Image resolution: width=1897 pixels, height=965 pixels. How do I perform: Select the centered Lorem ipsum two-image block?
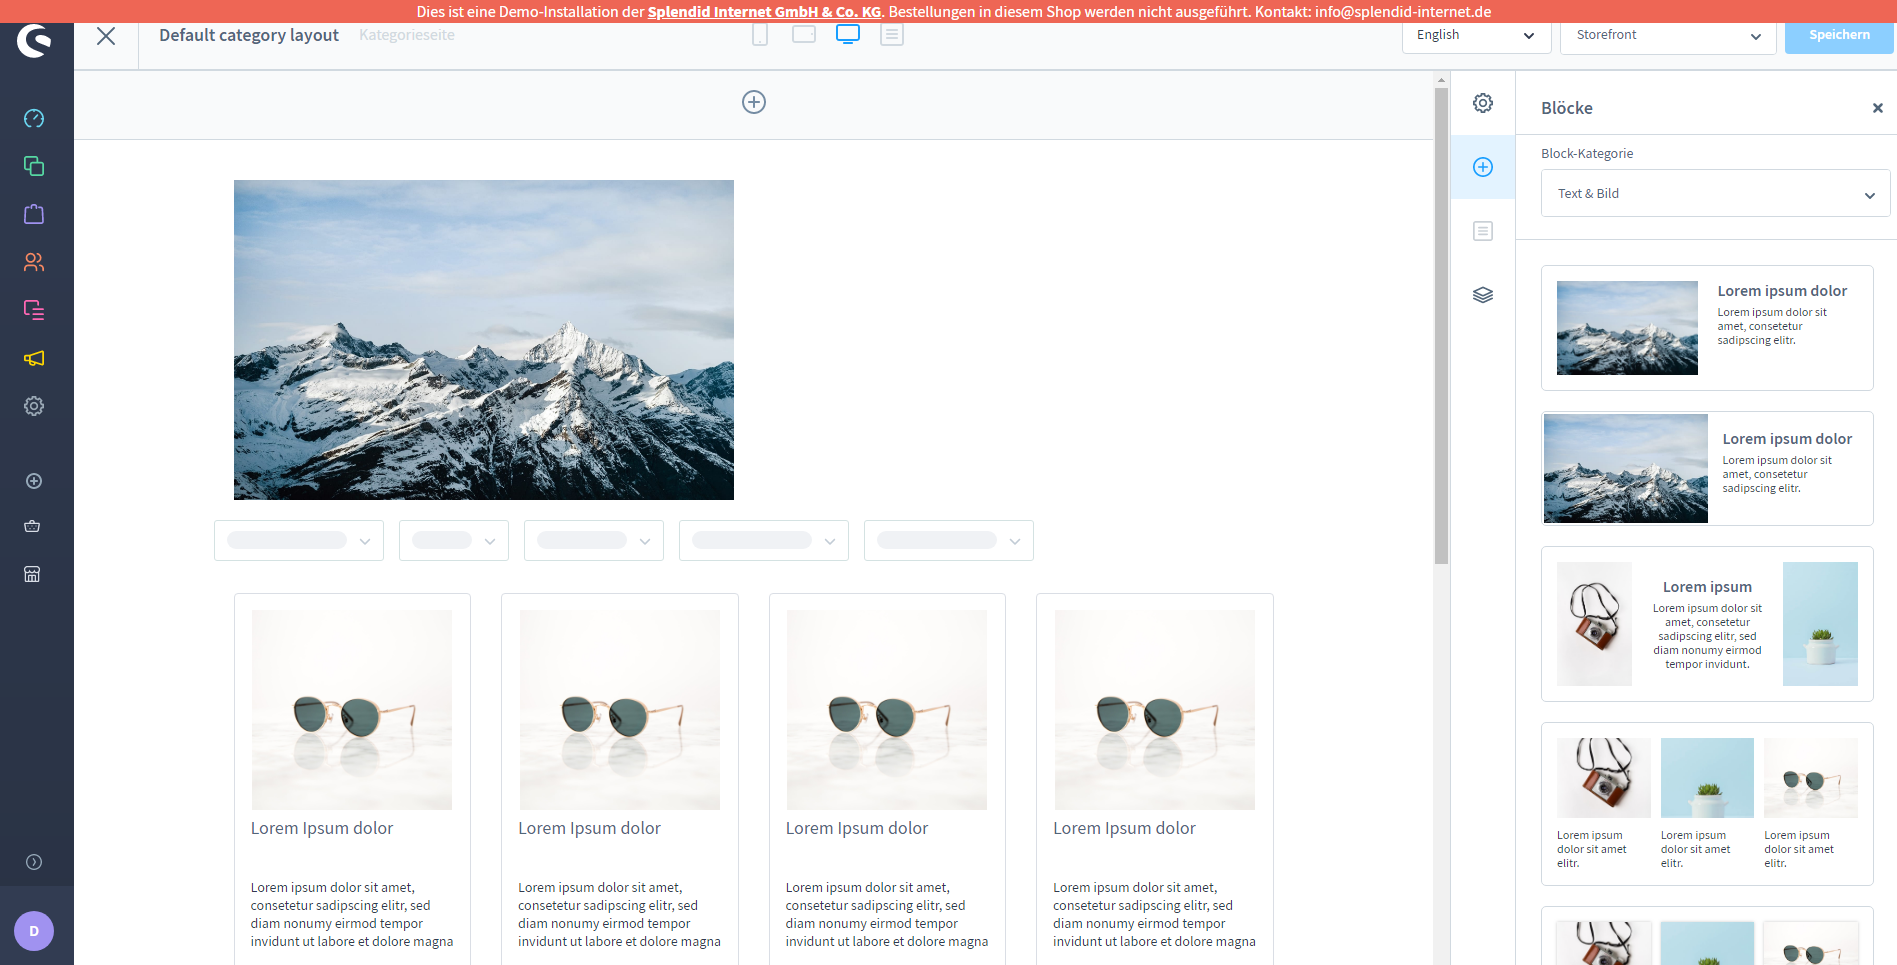(x=1707, y=624)
